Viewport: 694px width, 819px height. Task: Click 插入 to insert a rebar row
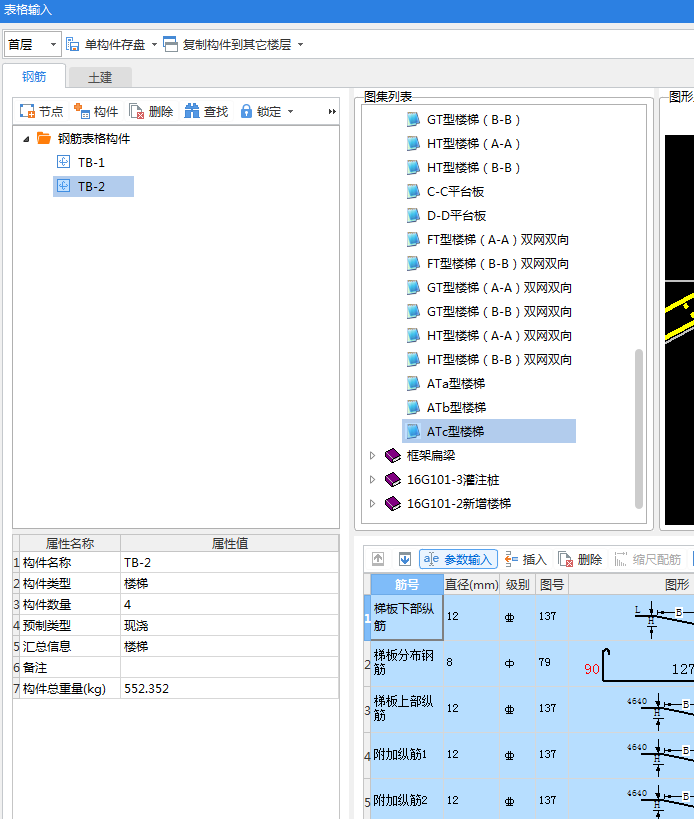tap(526, 559)
